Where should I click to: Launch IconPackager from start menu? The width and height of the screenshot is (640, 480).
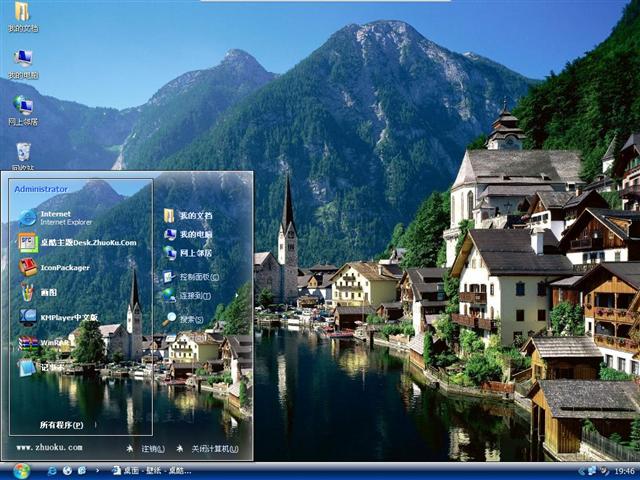coord(54,267)
